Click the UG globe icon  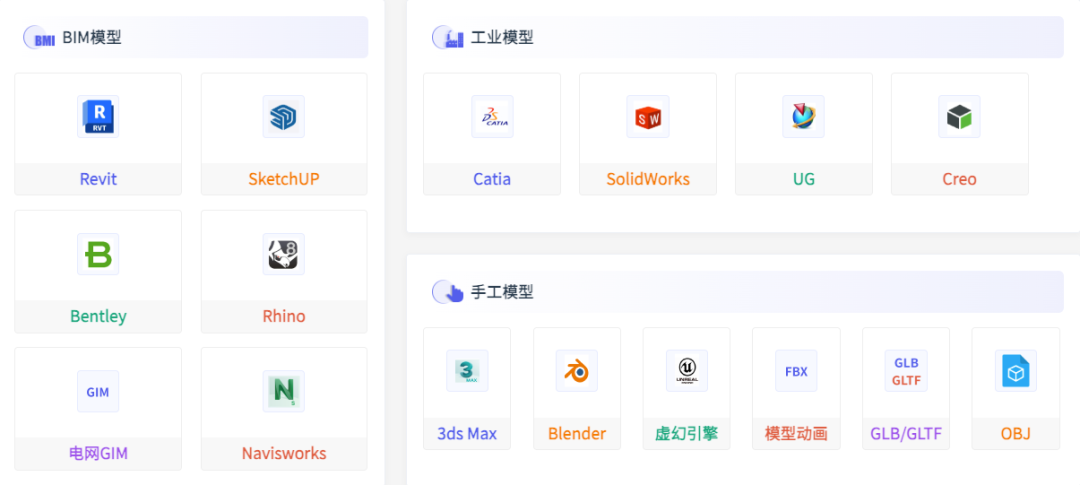tap(803, 116)
